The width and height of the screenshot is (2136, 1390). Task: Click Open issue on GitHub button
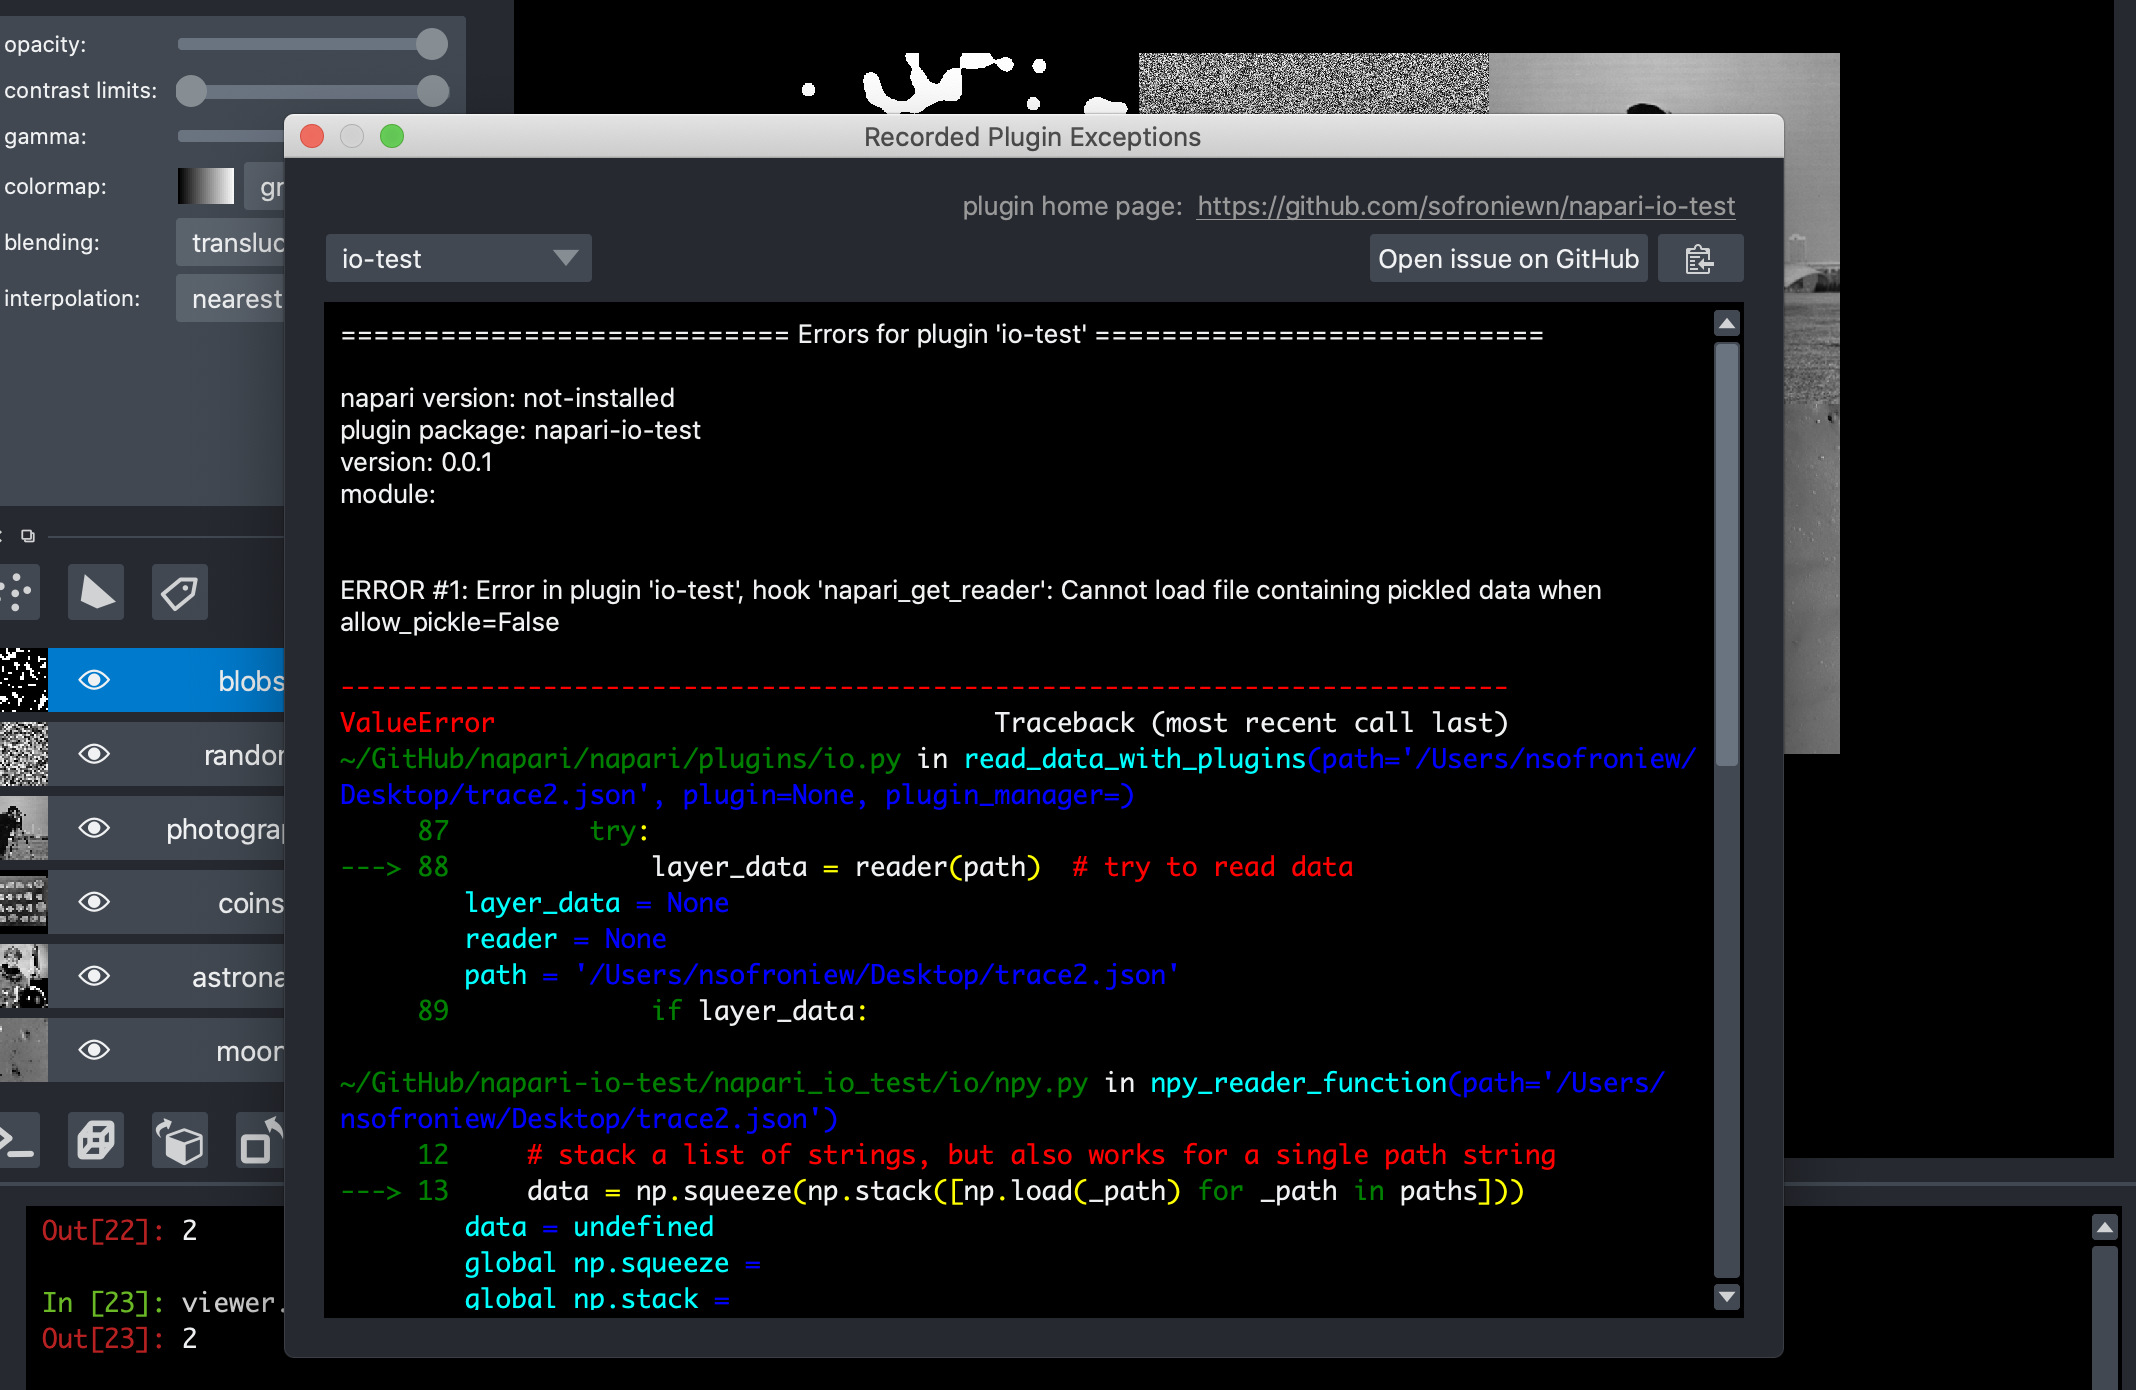1508,259
